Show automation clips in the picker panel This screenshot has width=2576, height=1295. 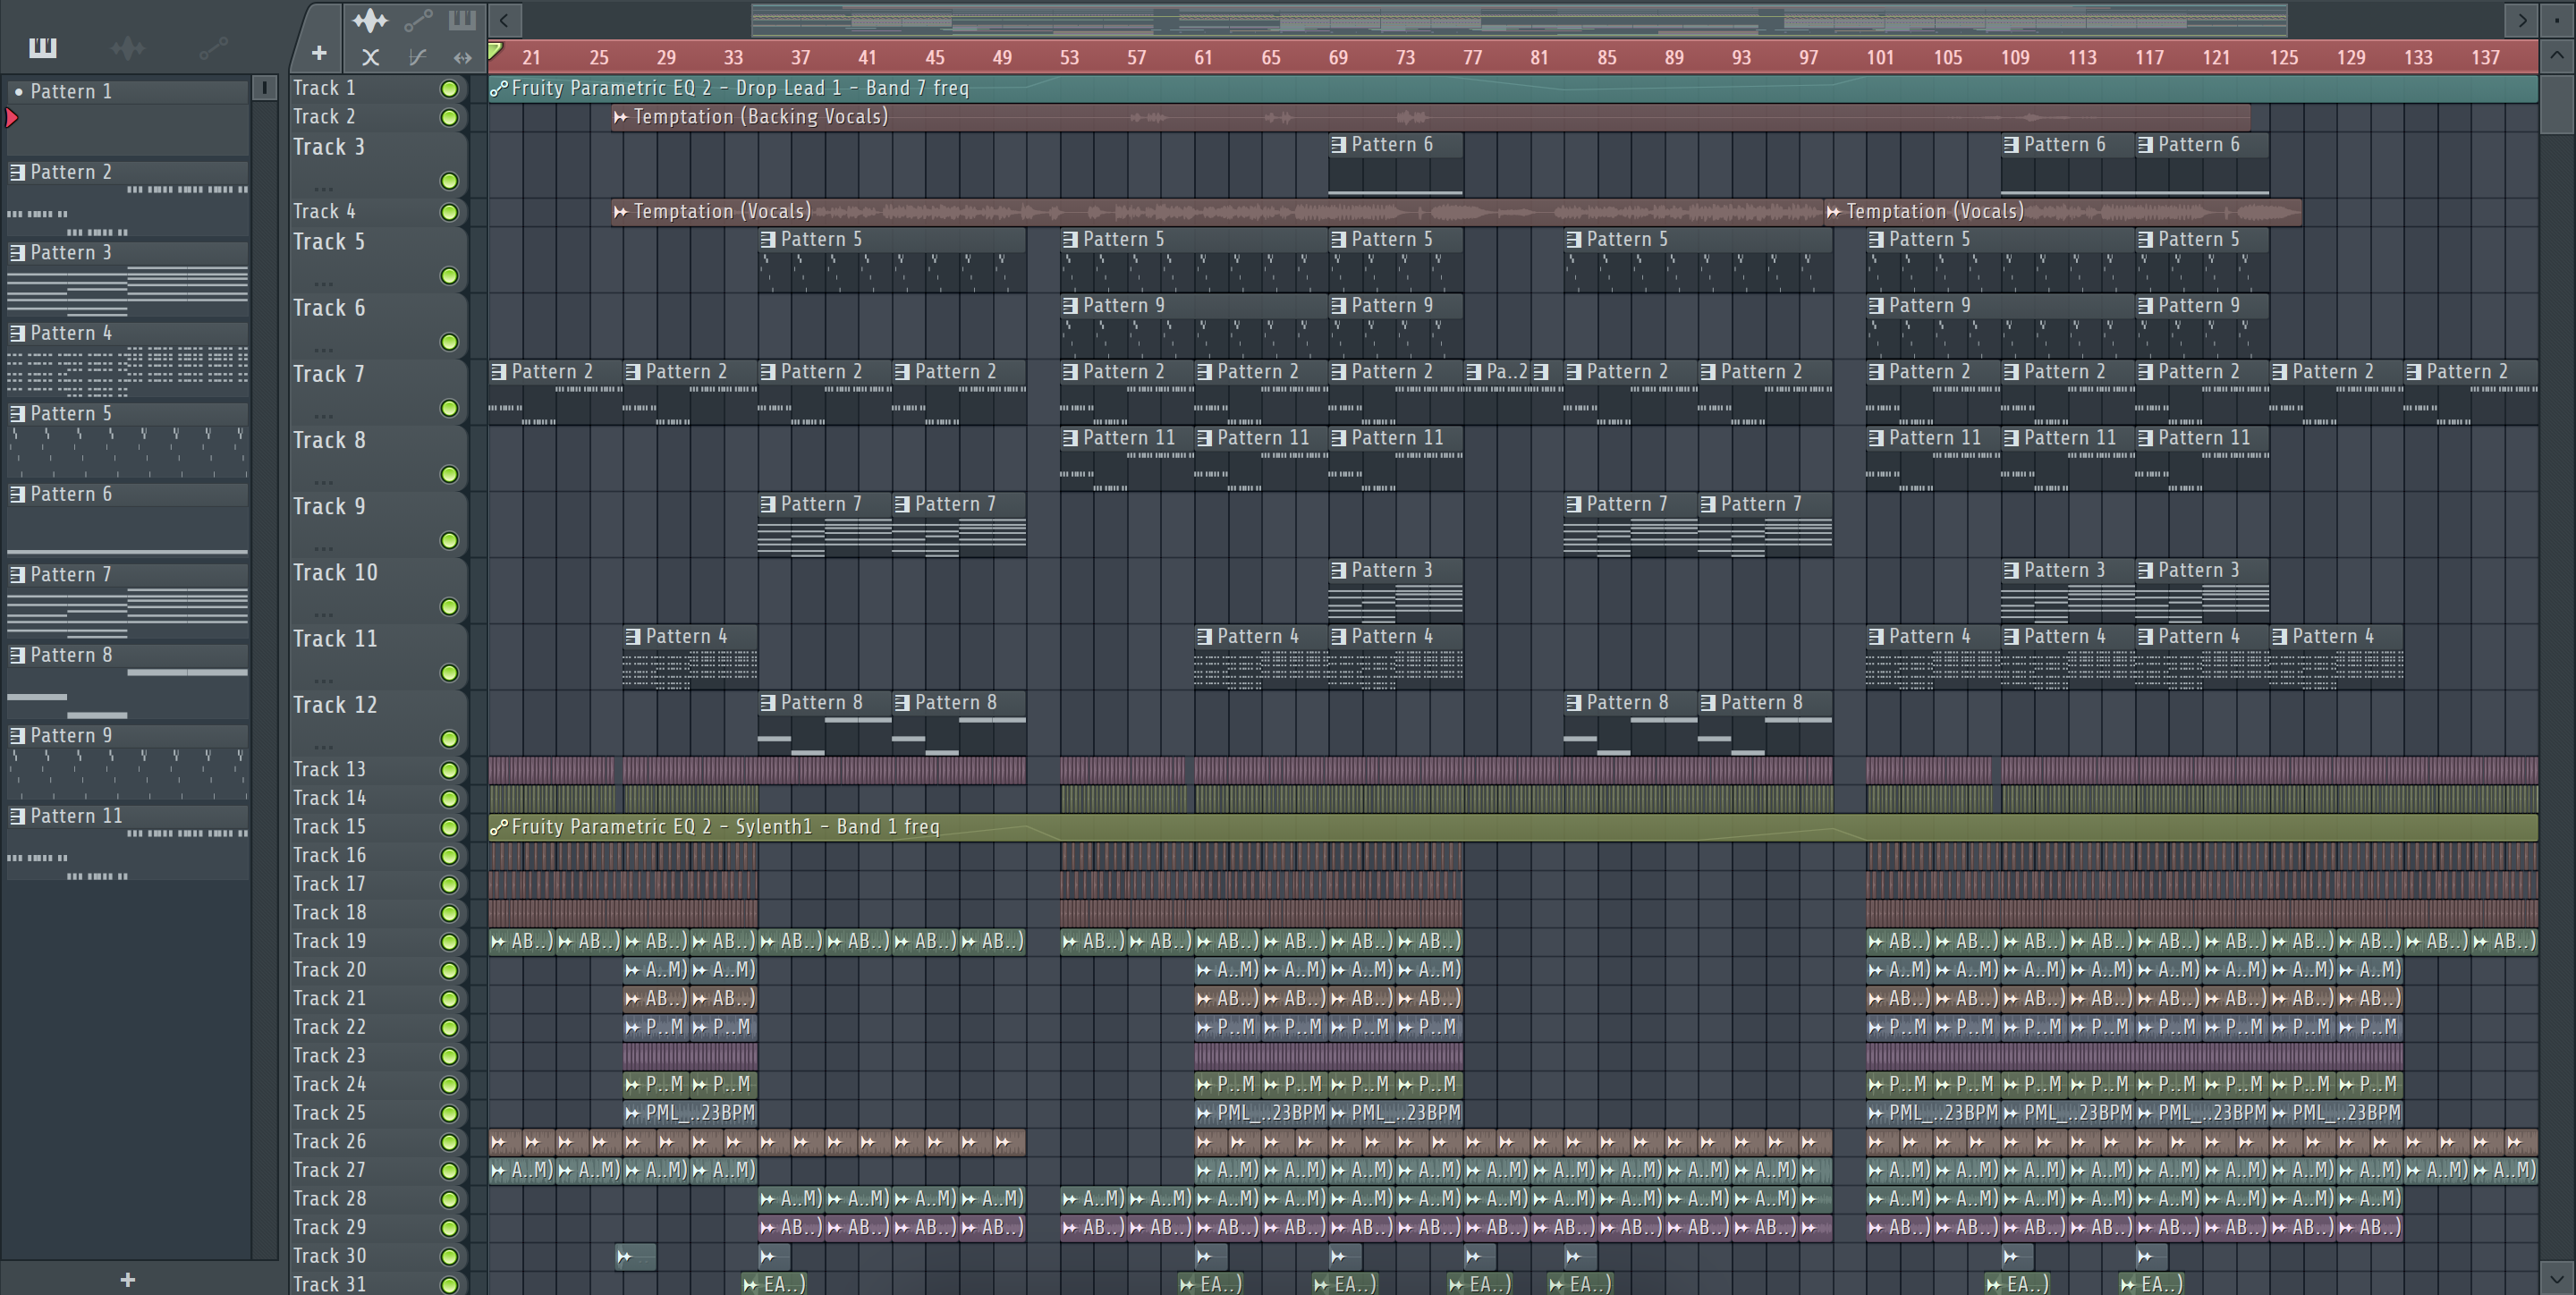pyautogui.click(x=213, y=47)
